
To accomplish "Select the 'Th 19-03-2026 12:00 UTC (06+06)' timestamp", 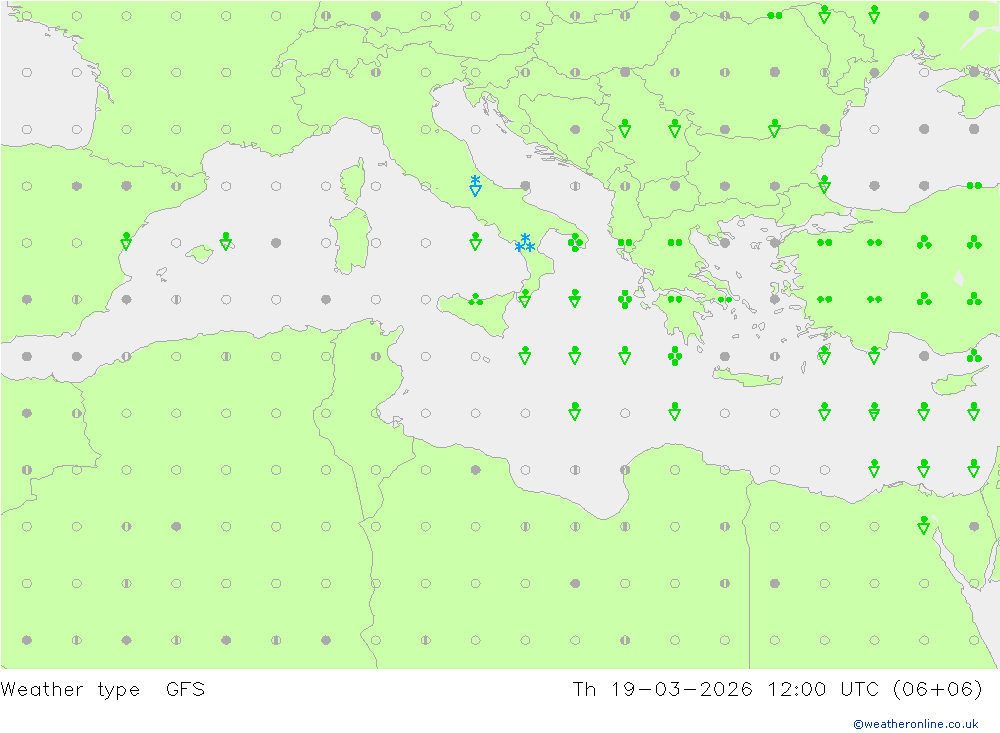I will coord(777,690).
